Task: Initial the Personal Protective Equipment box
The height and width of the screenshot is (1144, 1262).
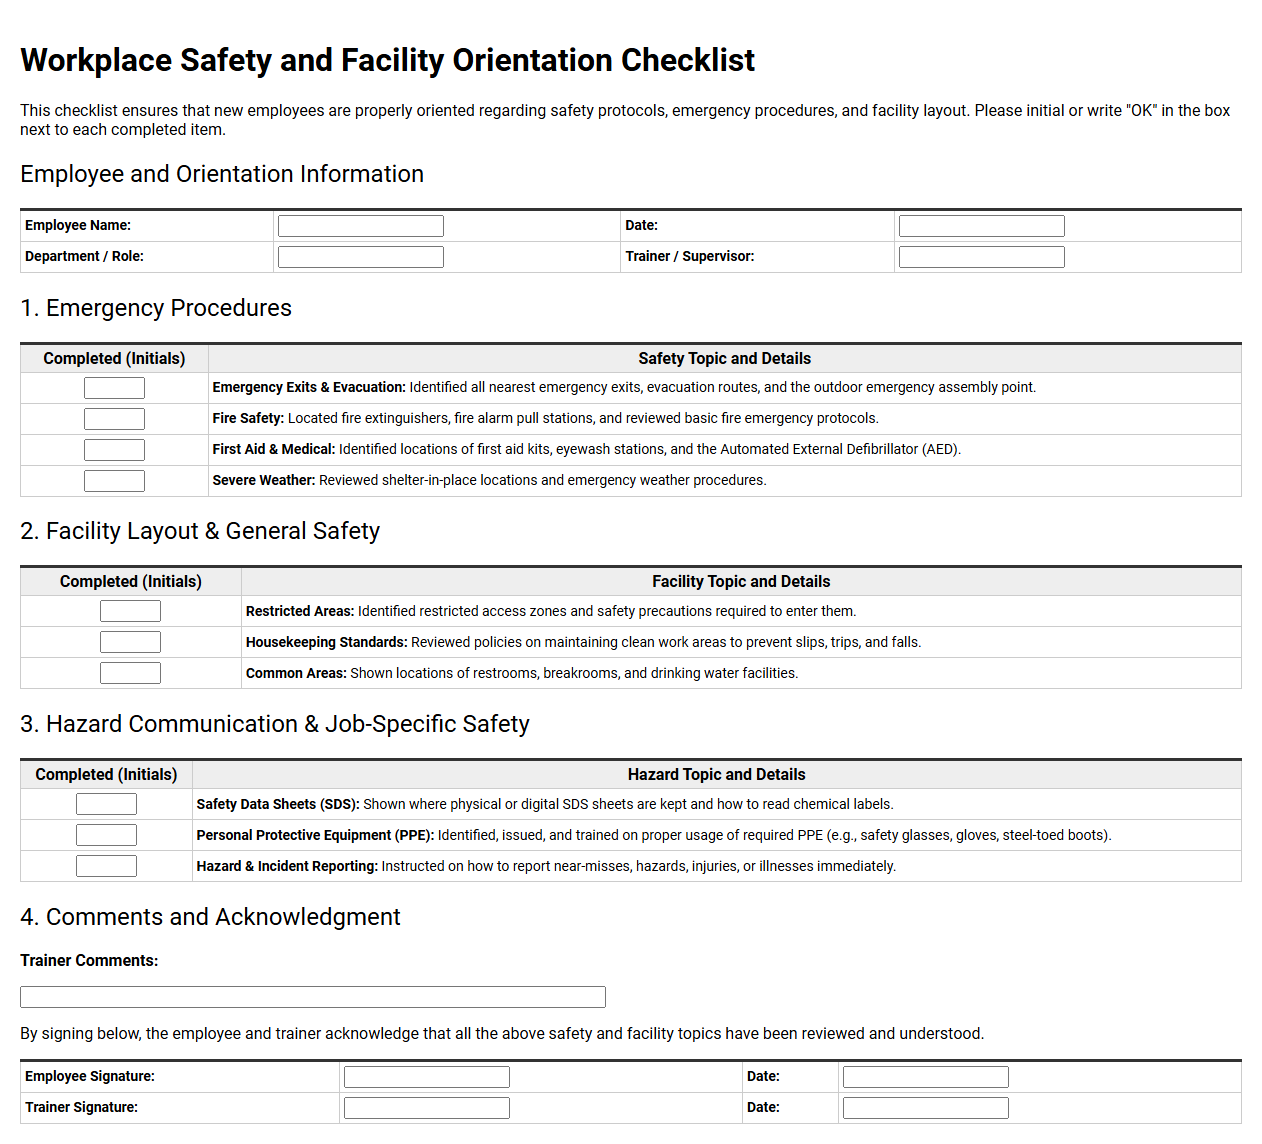Action: click(x=106, y=835)
